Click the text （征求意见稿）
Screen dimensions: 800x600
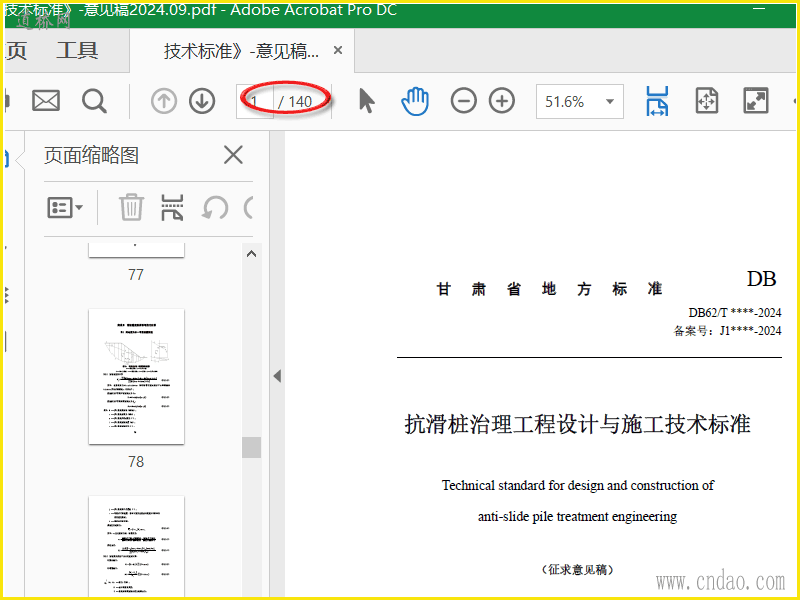pyautogui.click(x=578, y=569)
